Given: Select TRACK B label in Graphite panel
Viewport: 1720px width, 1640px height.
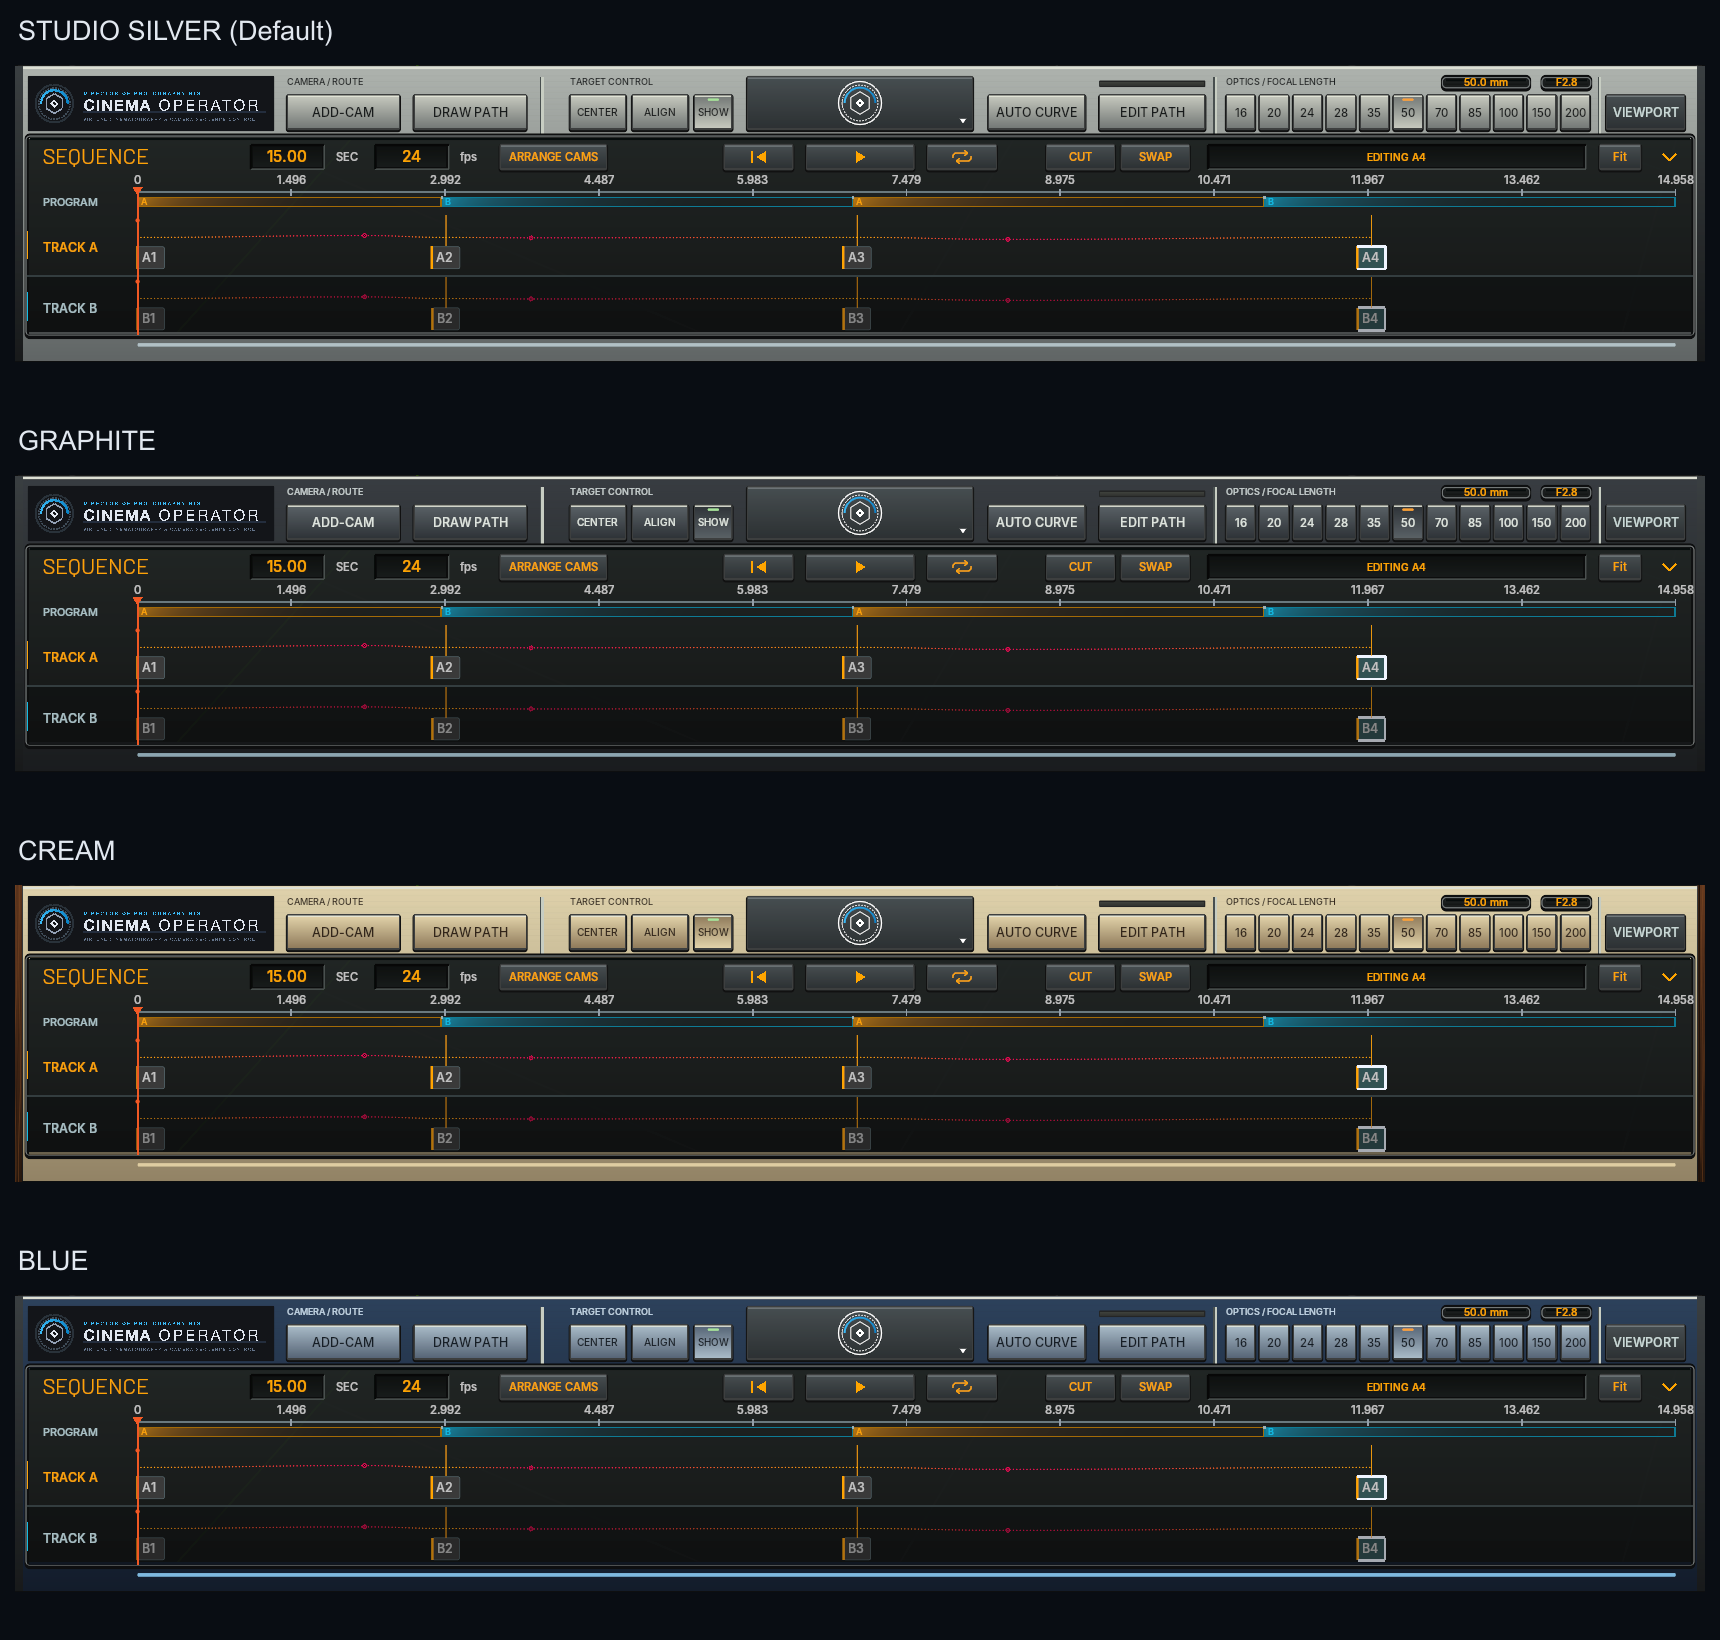Looking at the screenshot, I should 70,718.
